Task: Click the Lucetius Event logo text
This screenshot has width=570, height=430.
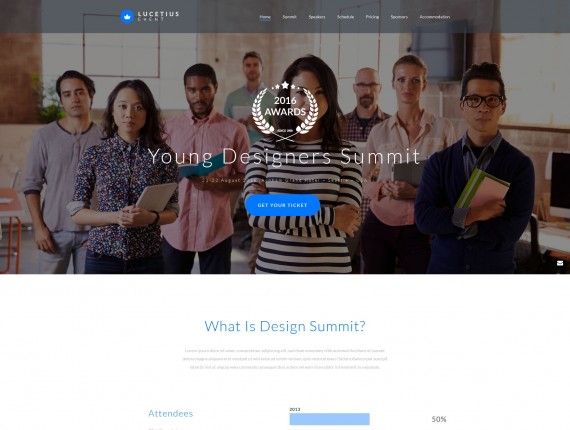Action: point(158,16)
